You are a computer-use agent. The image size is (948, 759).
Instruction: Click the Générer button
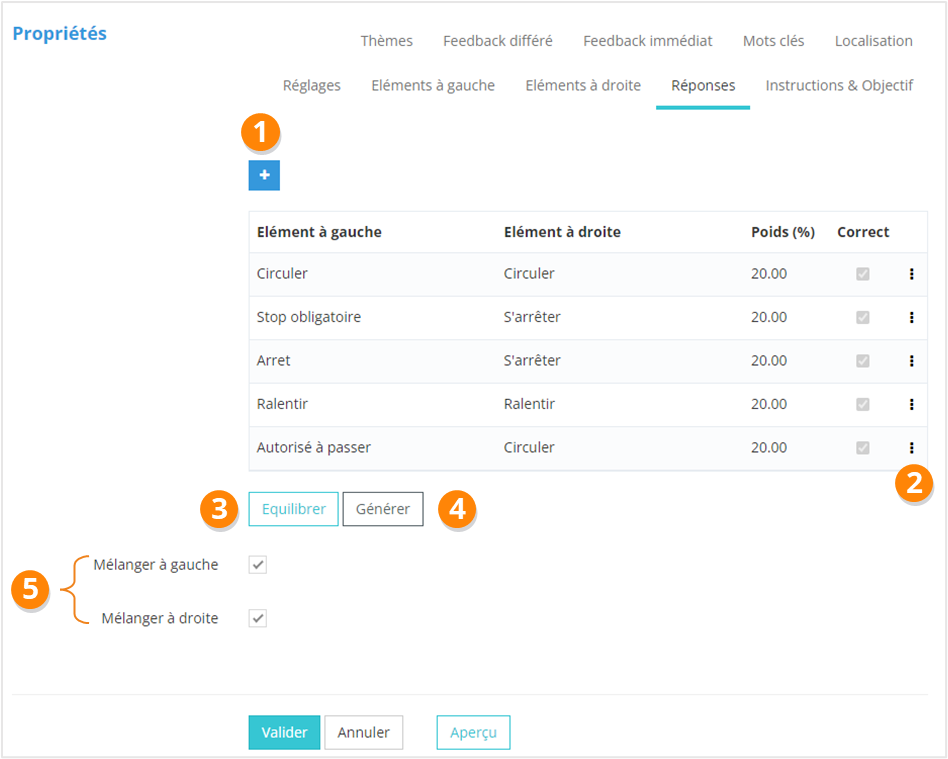pyautogui.click(x=383, y=509)
